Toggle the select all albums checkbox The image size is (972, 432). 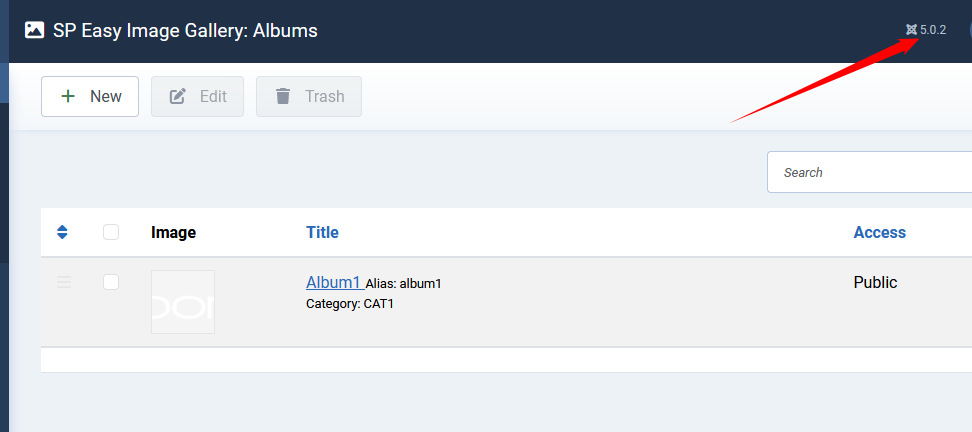tap(111, 232)
